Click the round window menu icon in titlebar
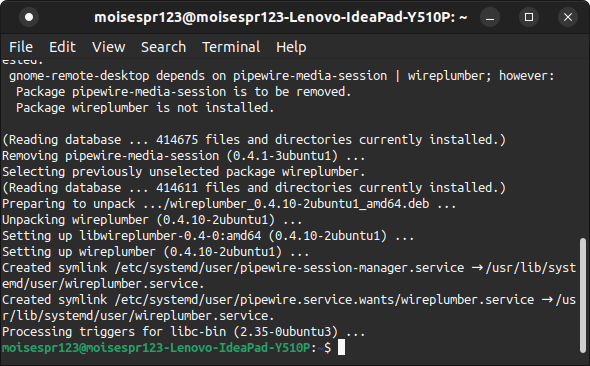Screen dimensions: 590x366 [x=29, y=17]
